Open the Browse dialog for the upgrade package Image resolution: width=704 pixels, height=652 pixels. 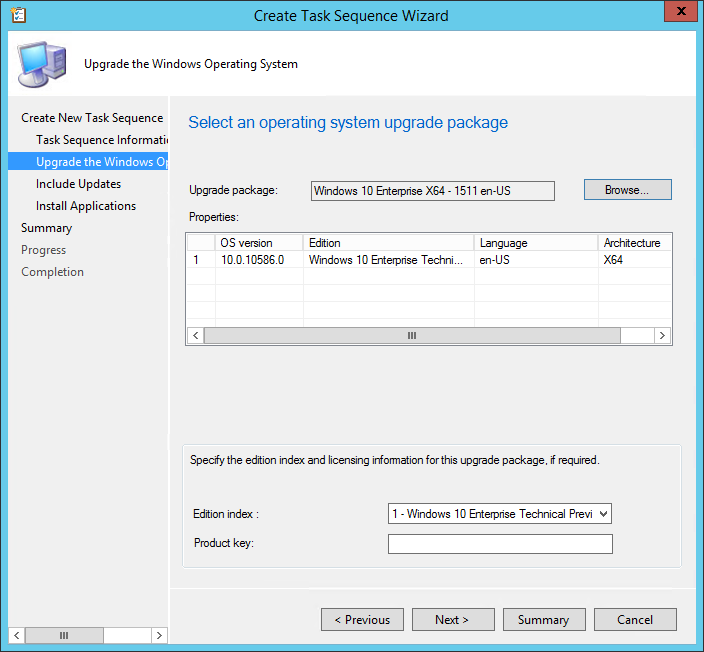(628, 190)
